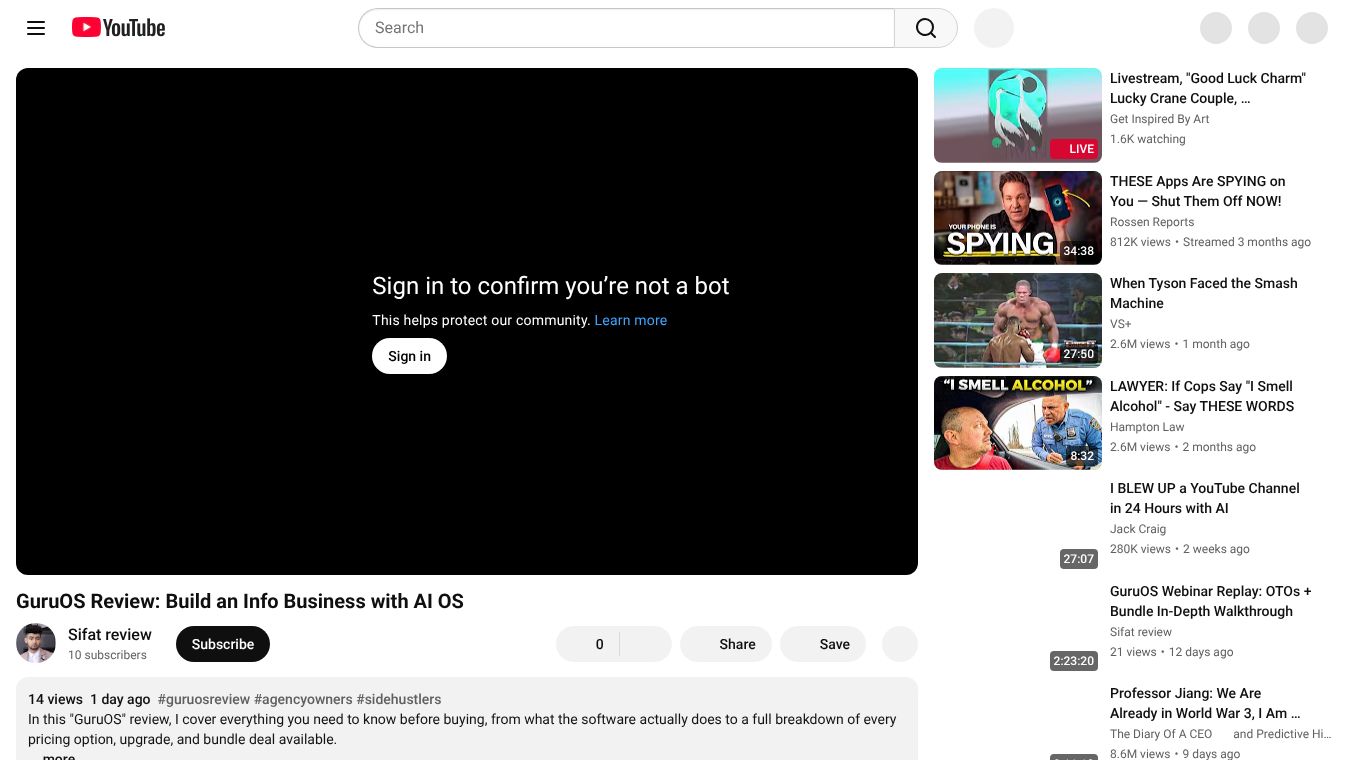The height and width of the screenshot is (760, 1352).
Task: Open the hamburger guide menu
Action: (x=36, y=28)
